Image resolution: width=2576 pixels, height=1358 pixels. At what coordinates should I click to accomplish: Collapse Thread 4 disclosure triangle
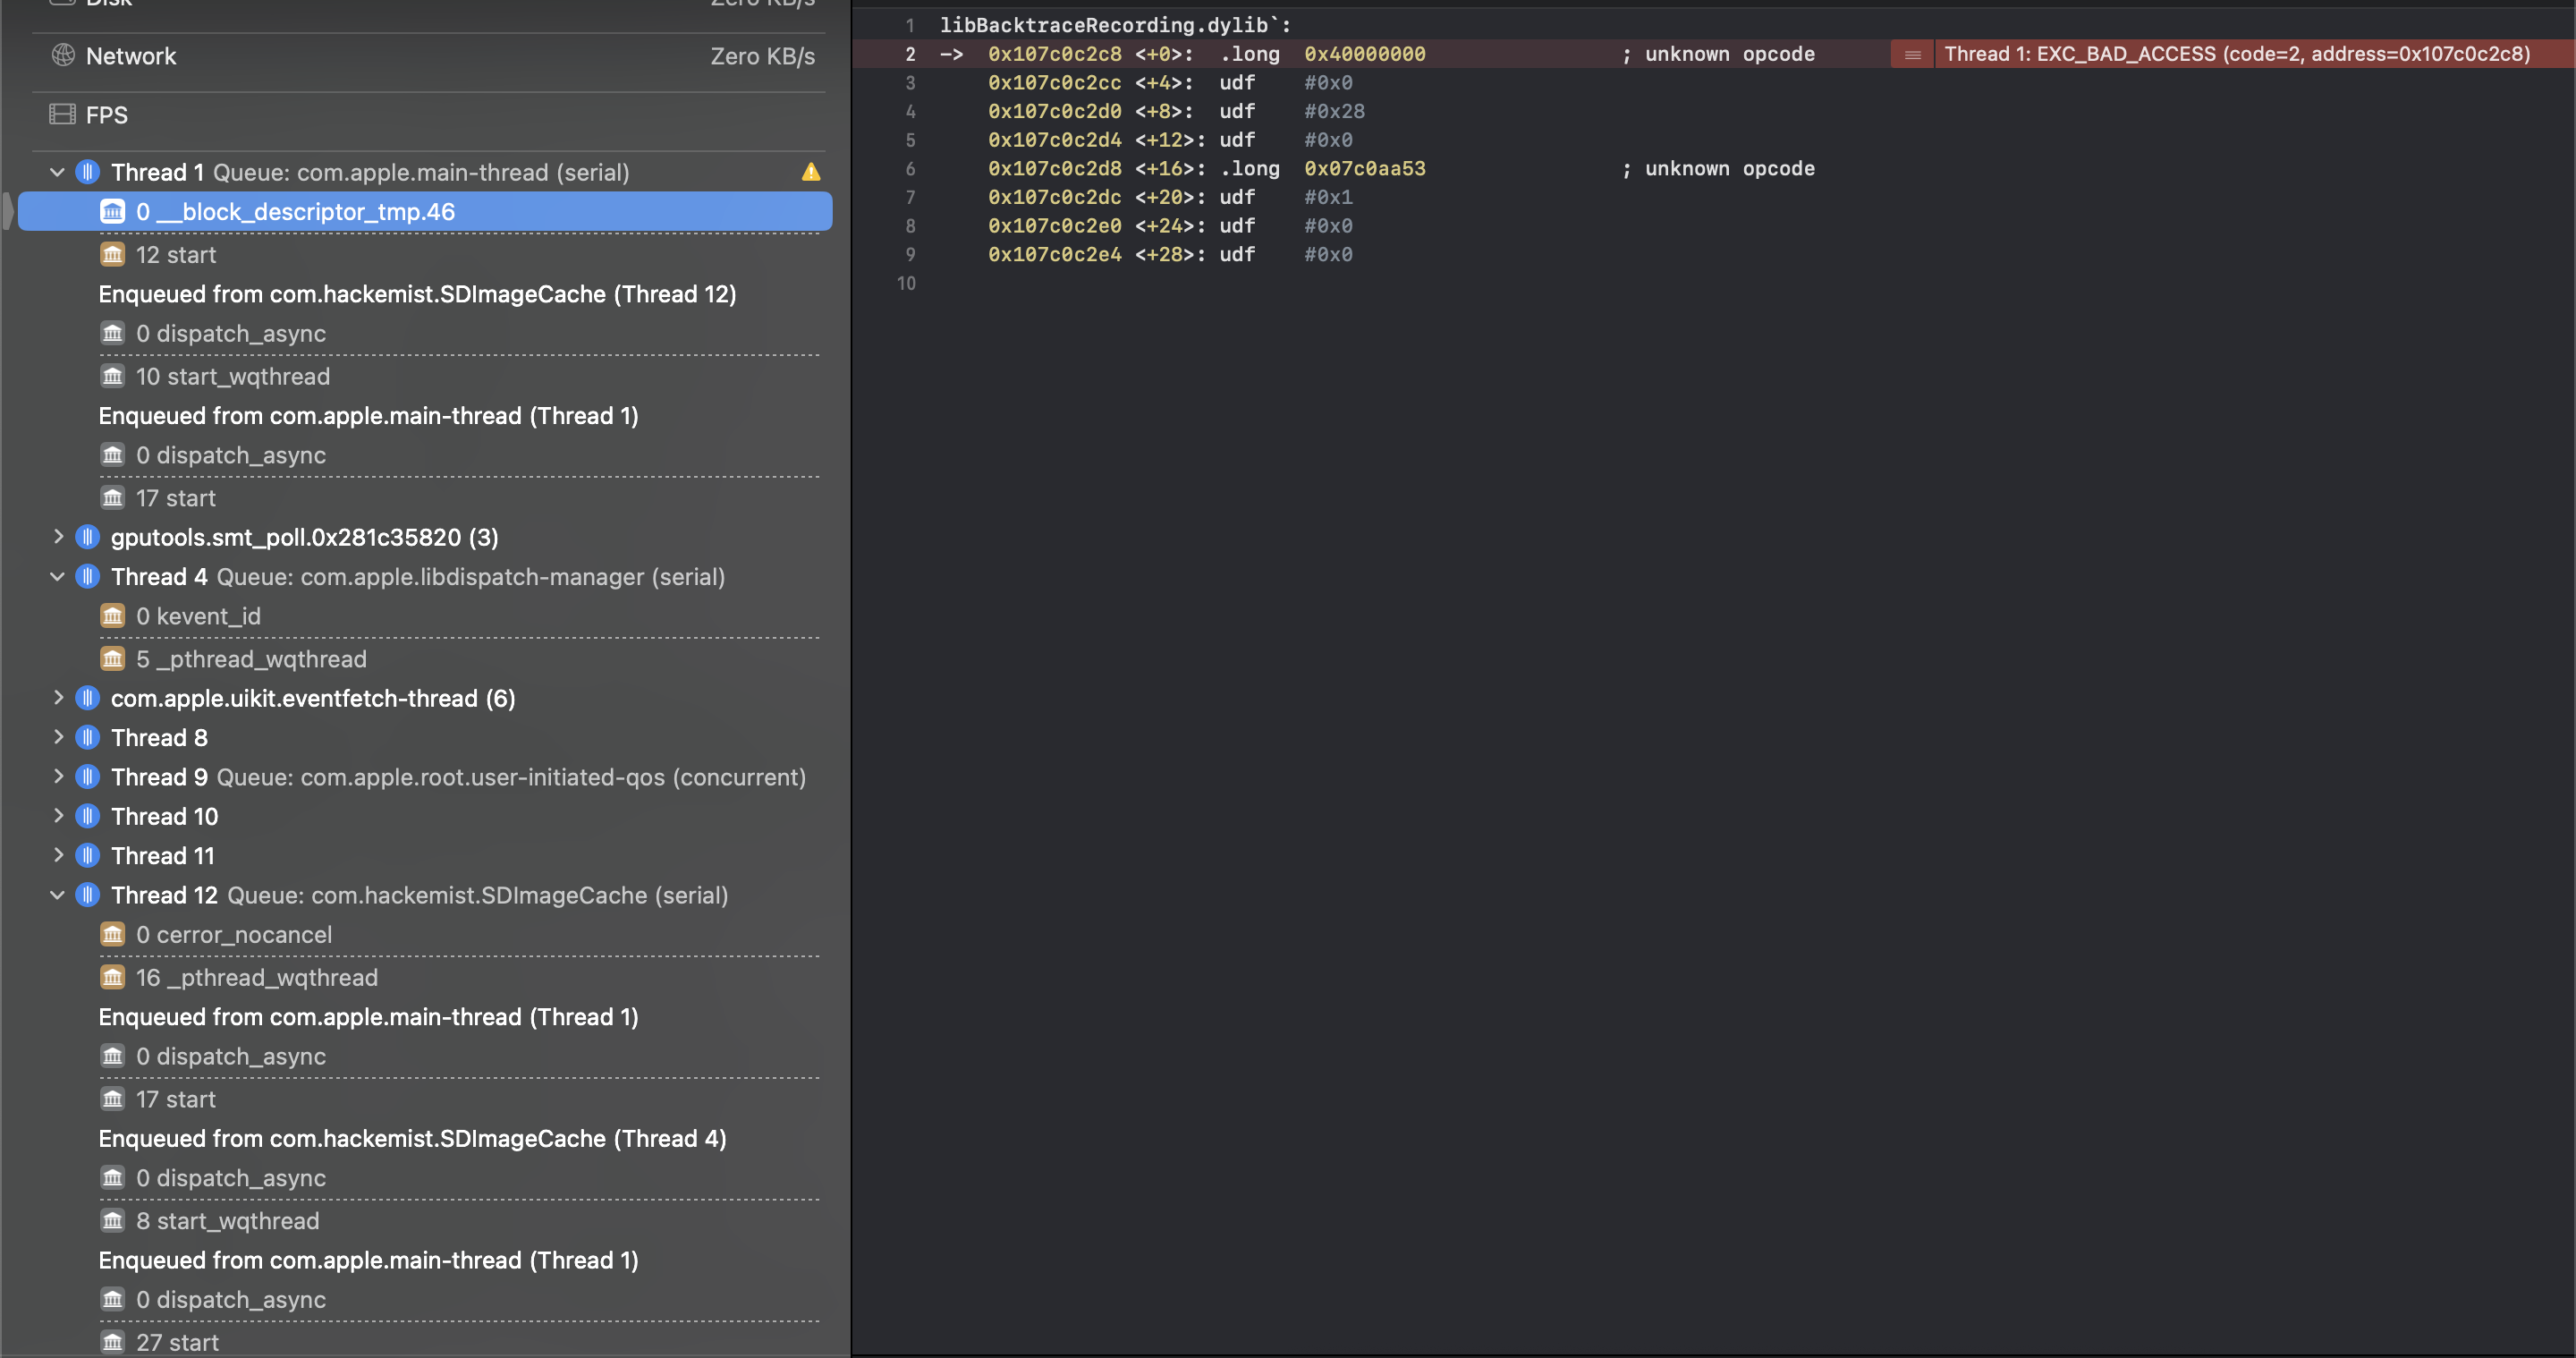click(57, 577)
